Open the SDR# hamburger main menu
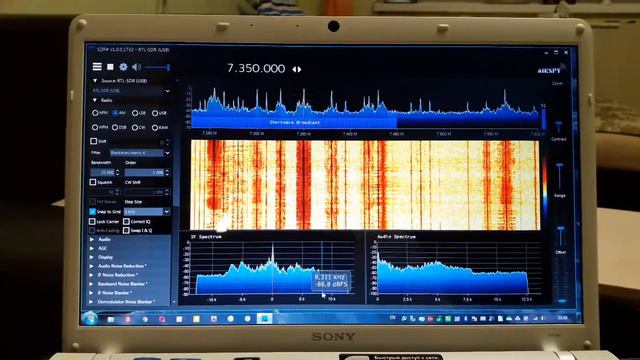The height and width of the screenshot is (360, 640). 97,67
